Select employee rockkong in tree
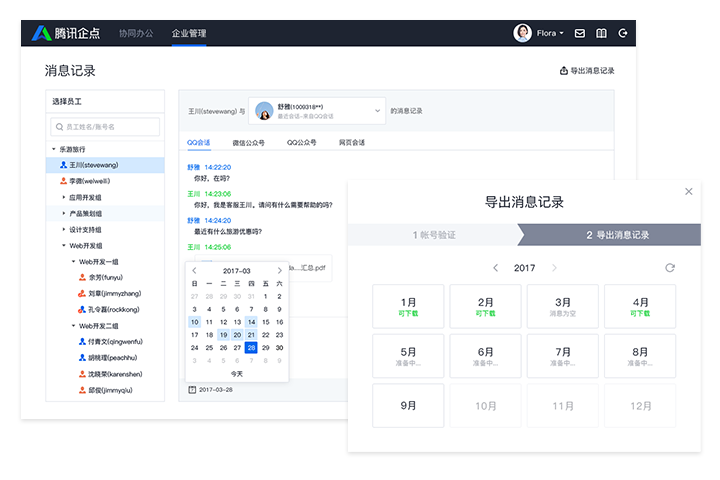Image resolution: width=720 pixels, height=480 pixels. coord(108,310)
